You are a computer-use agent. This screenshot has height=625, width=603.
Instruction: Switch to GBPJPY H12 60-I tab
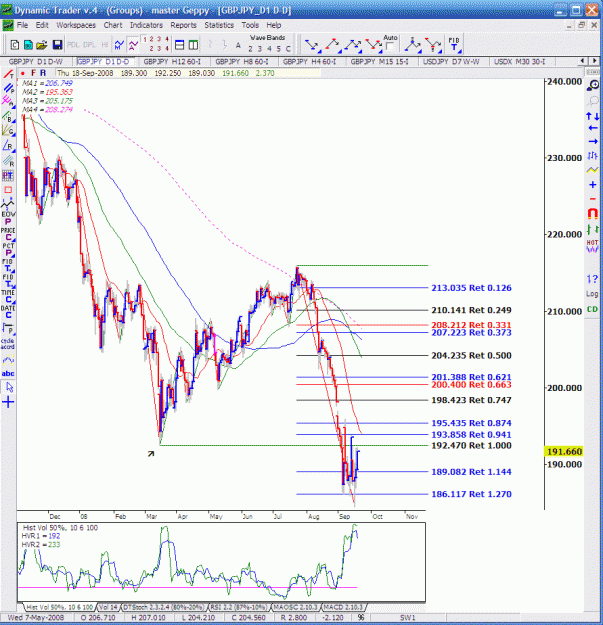[x=172, y=62]
